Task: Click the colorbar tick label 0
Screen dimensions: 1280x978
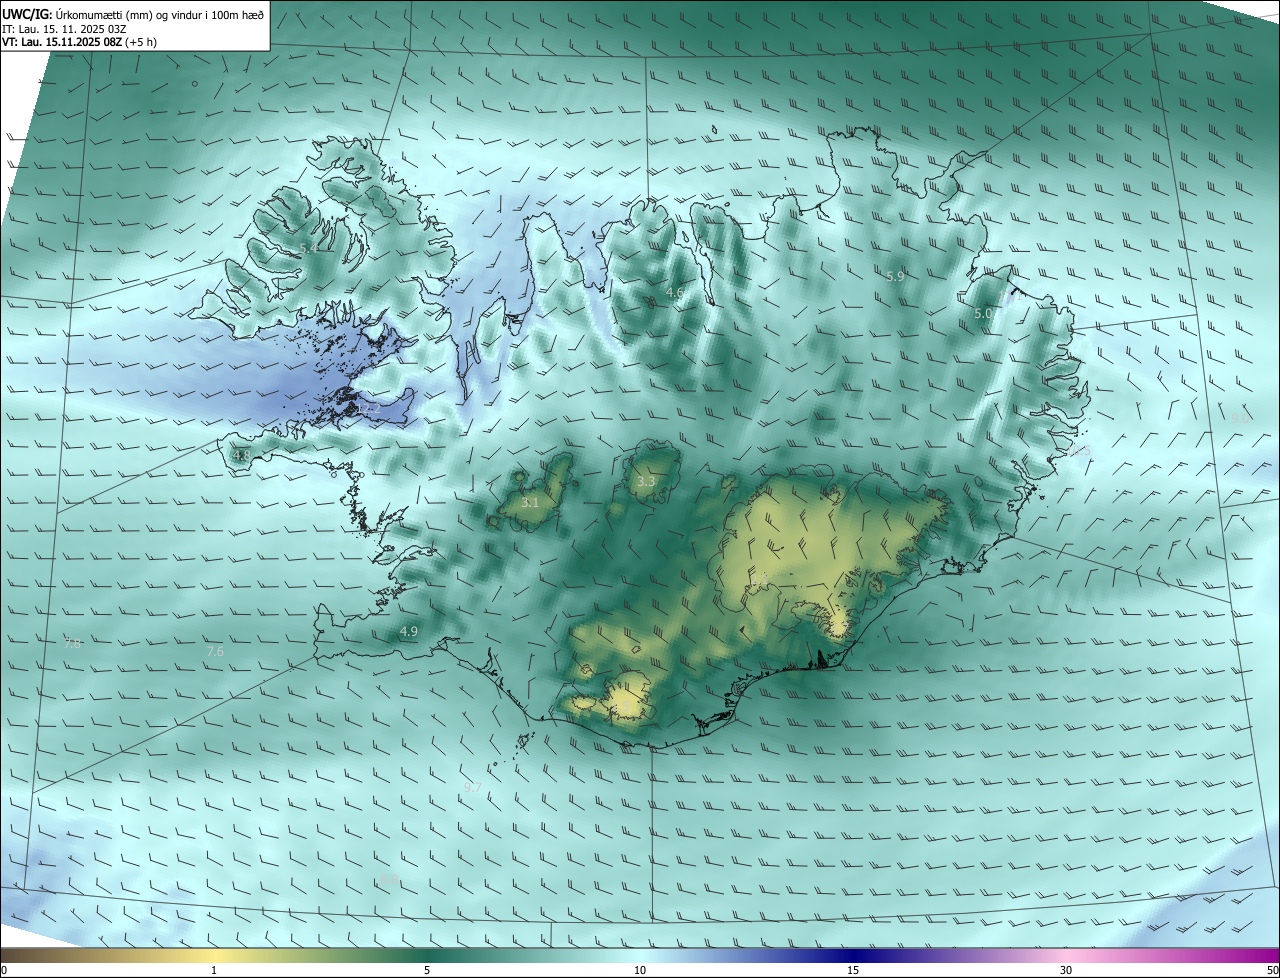Action: click(4, 970)
